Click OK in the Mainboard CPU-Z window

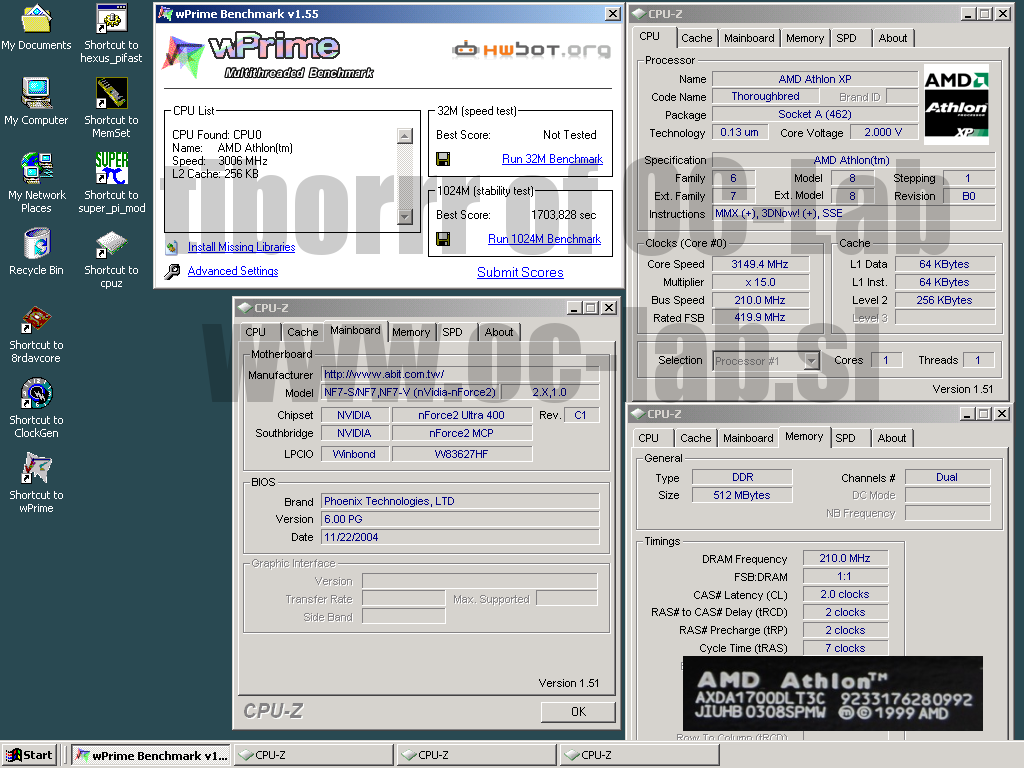pos(578,712)
